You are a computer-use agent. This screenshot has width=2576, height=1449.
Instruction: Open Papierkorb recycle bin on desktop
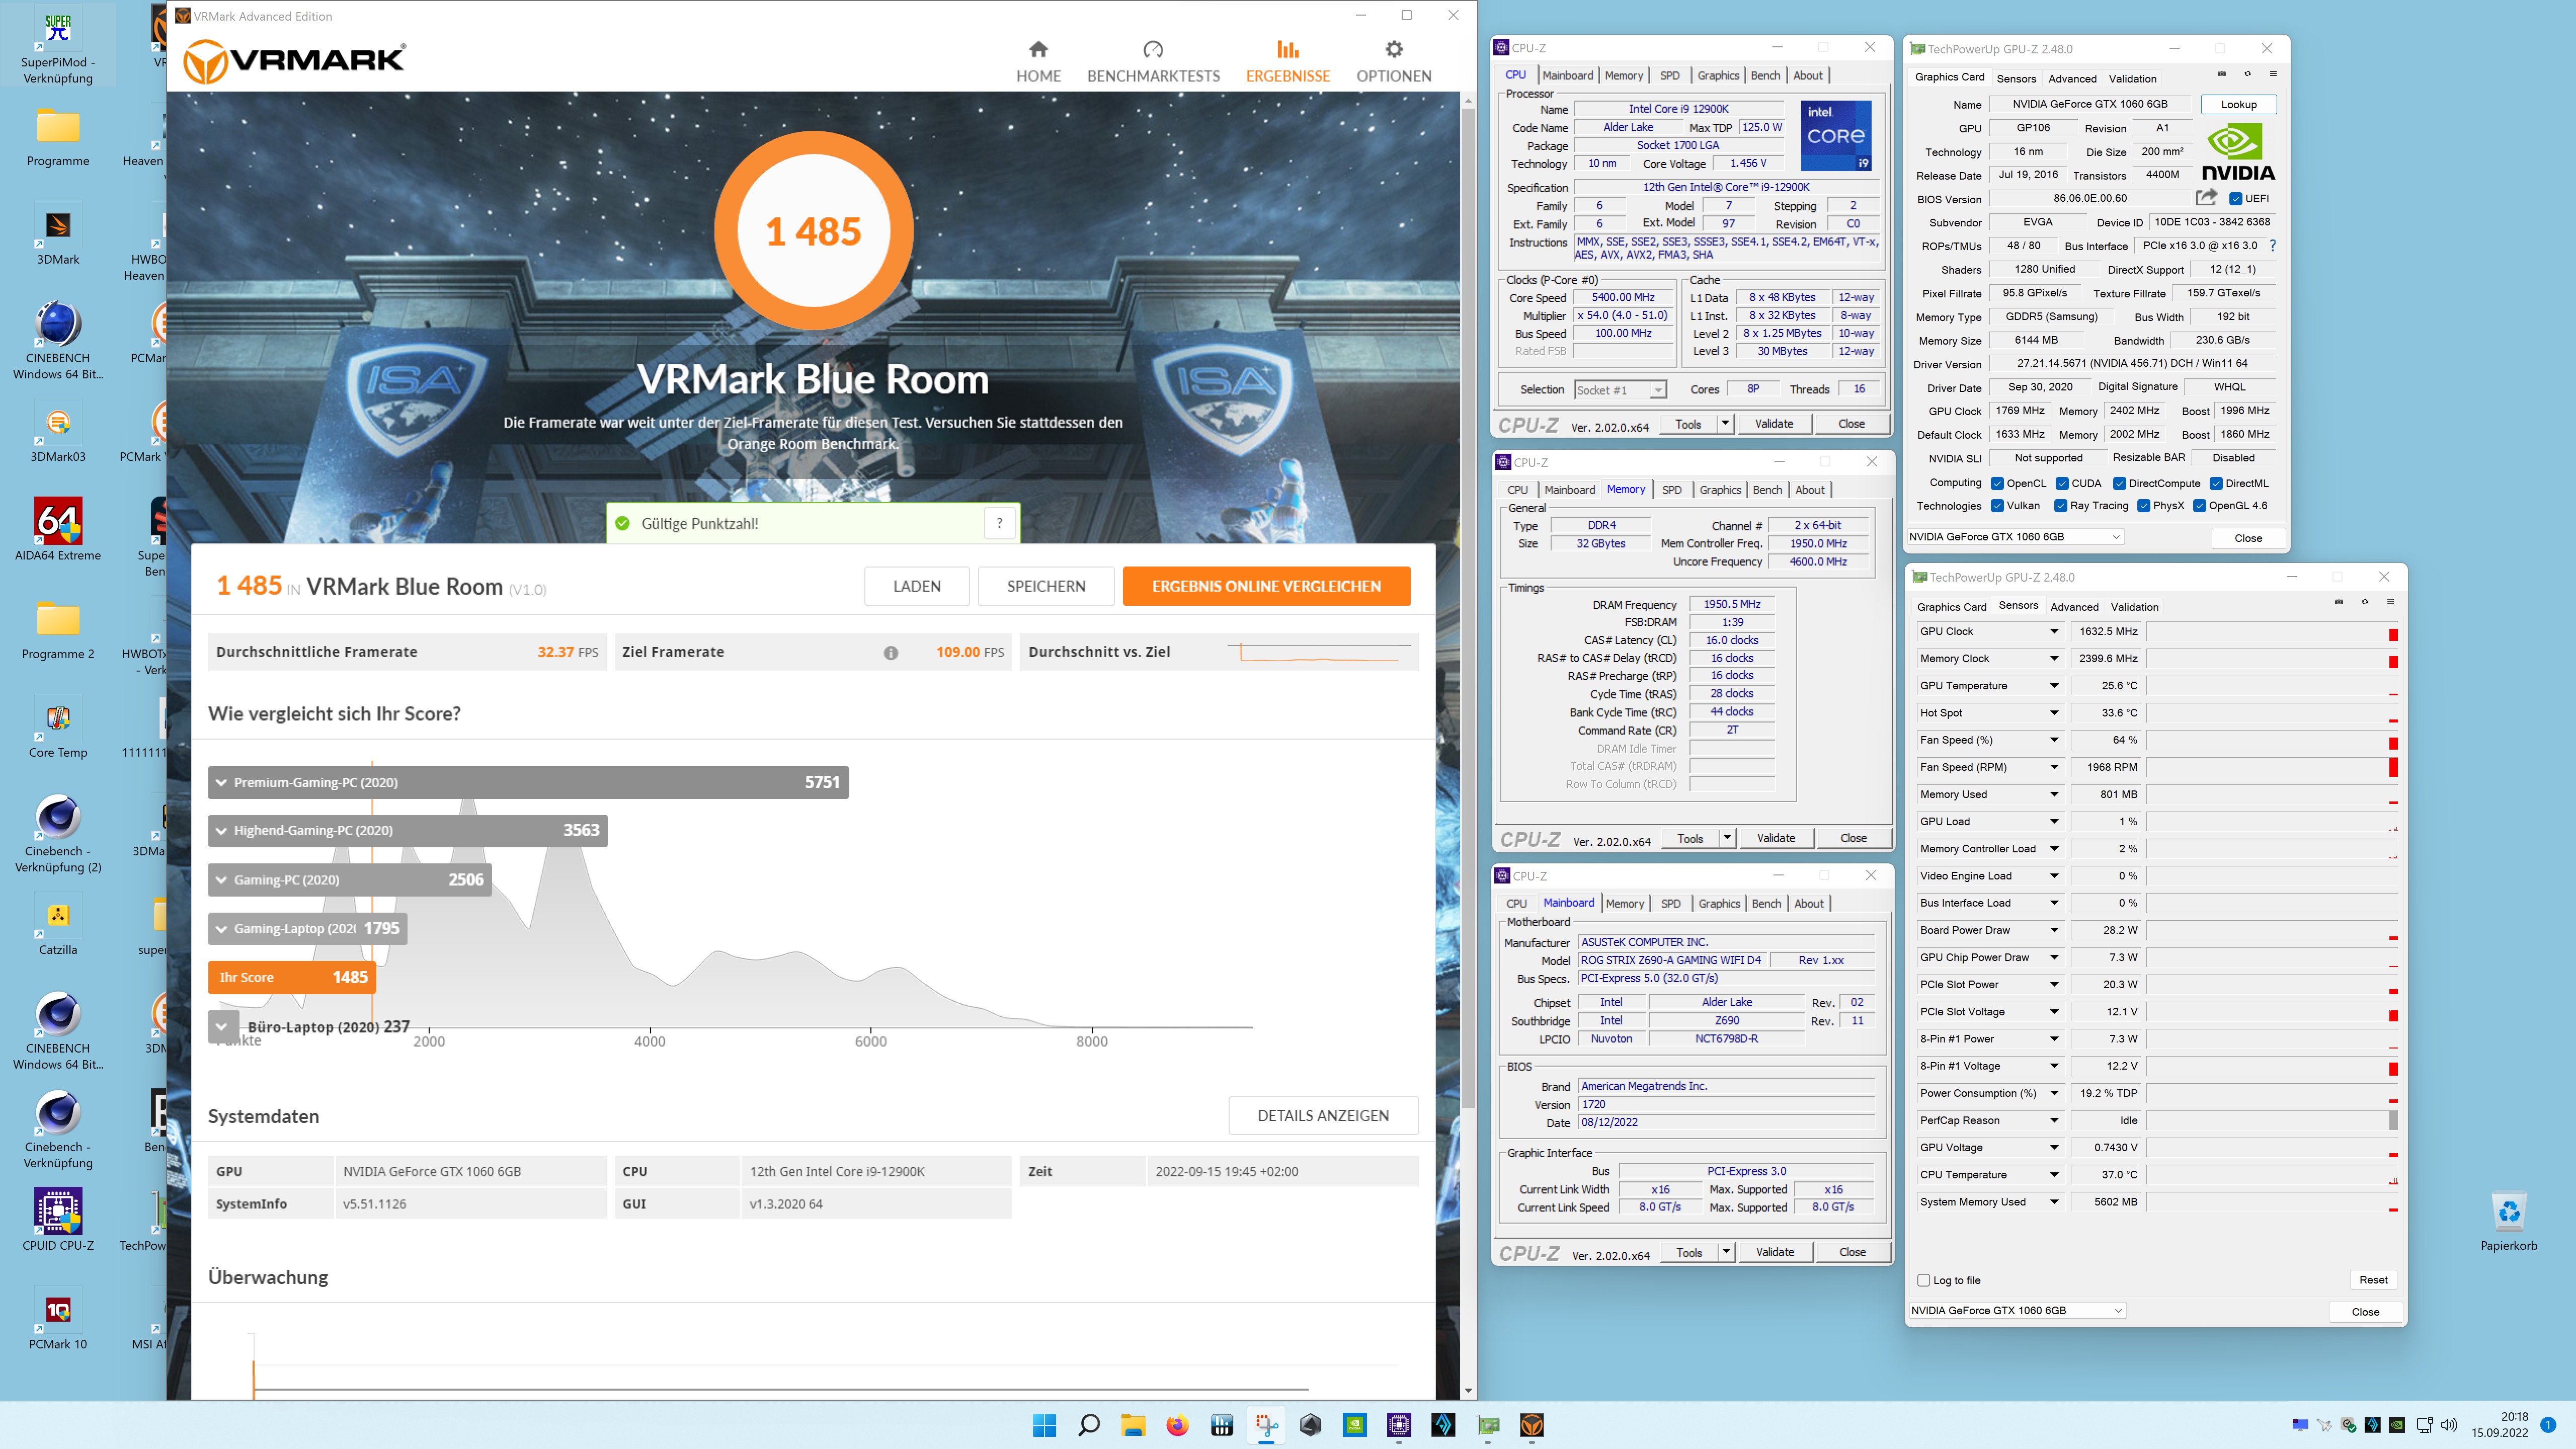pyautogui.click(x=2508, y=1220)
